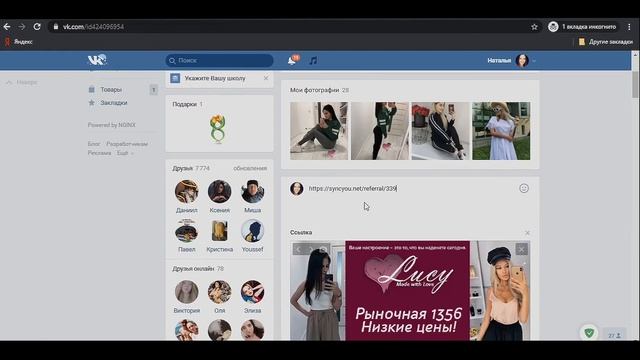The width and height of the screenshot is (640, 360).
Task: Open friend Кристина's avatar
Action: coord(219,231)
